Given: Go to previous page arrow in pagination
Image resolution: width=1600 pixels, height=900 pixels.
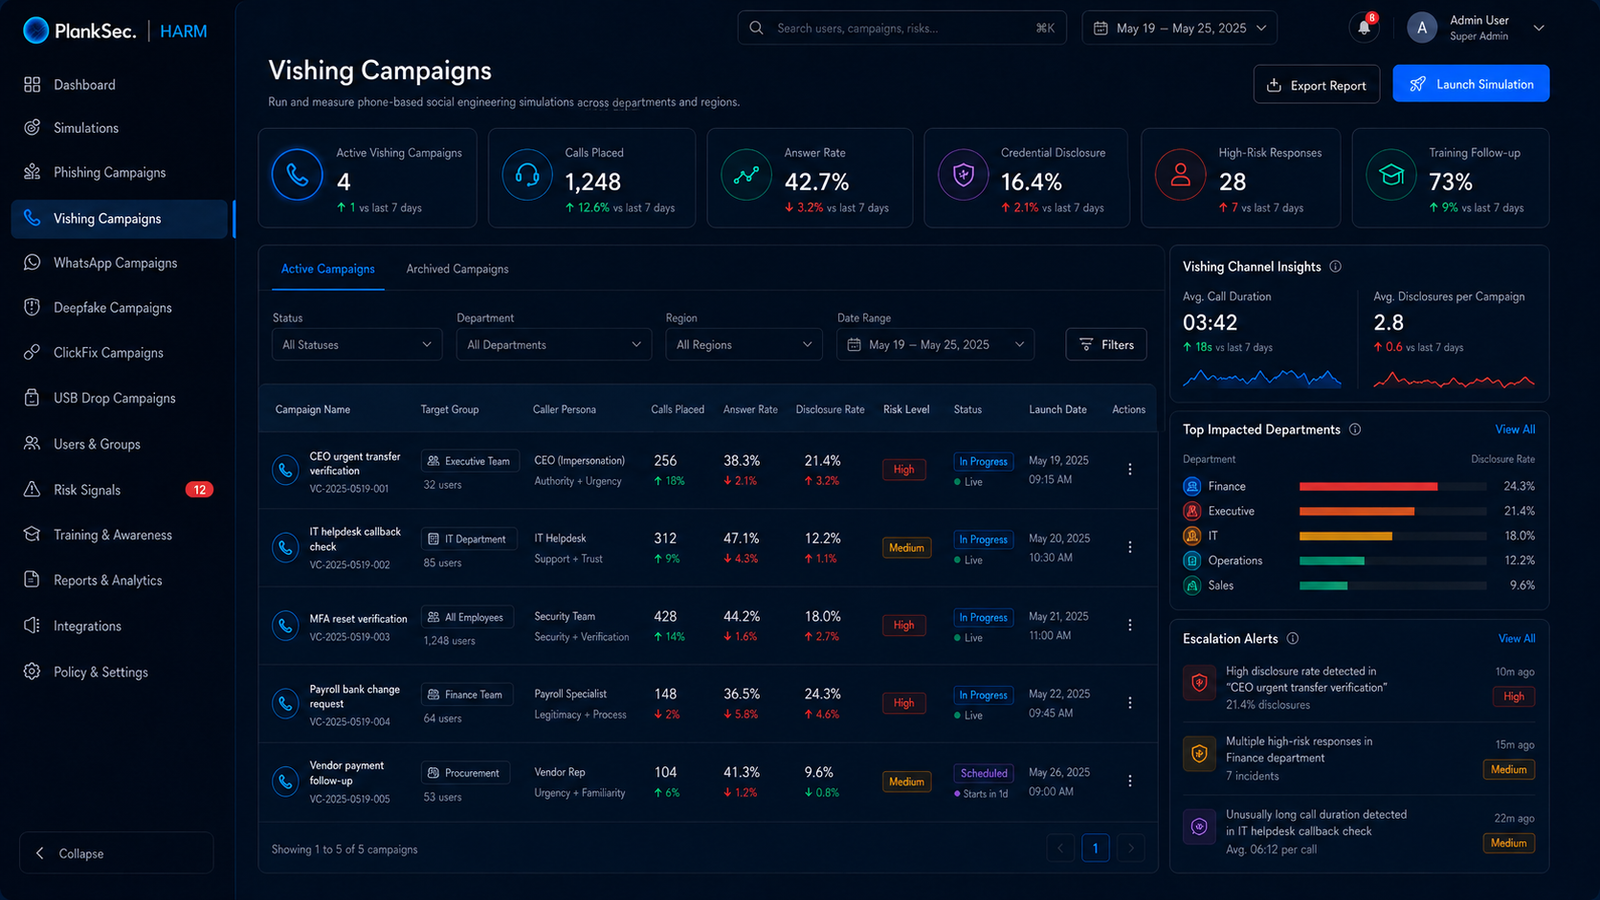Looking at the screenshot, I should click(x=1061, y=849).
